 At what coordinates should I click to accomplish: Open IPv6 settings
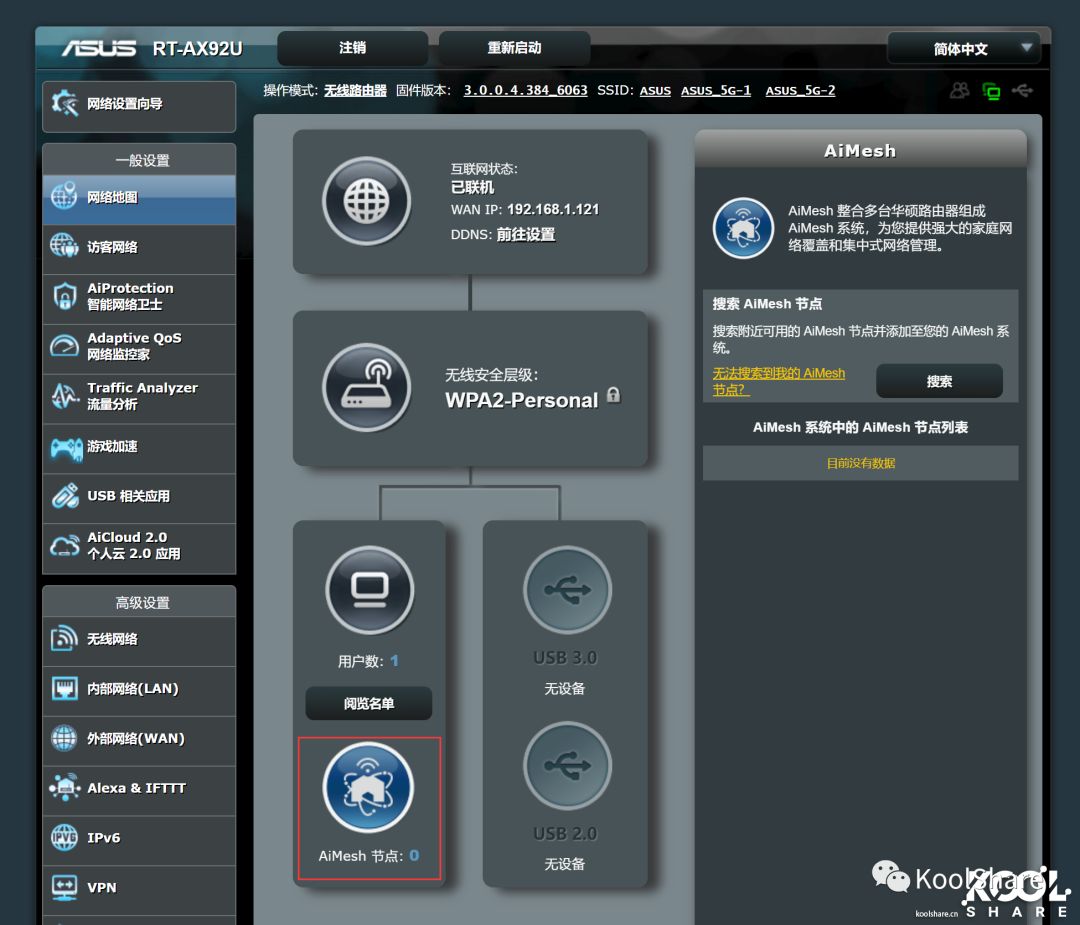[139, 839]
